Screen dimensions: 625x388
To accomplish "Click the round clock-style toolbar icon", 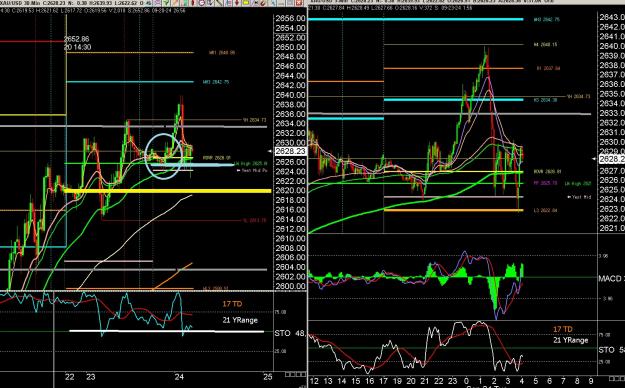I will pyautogui.click(x=202, y=2).
